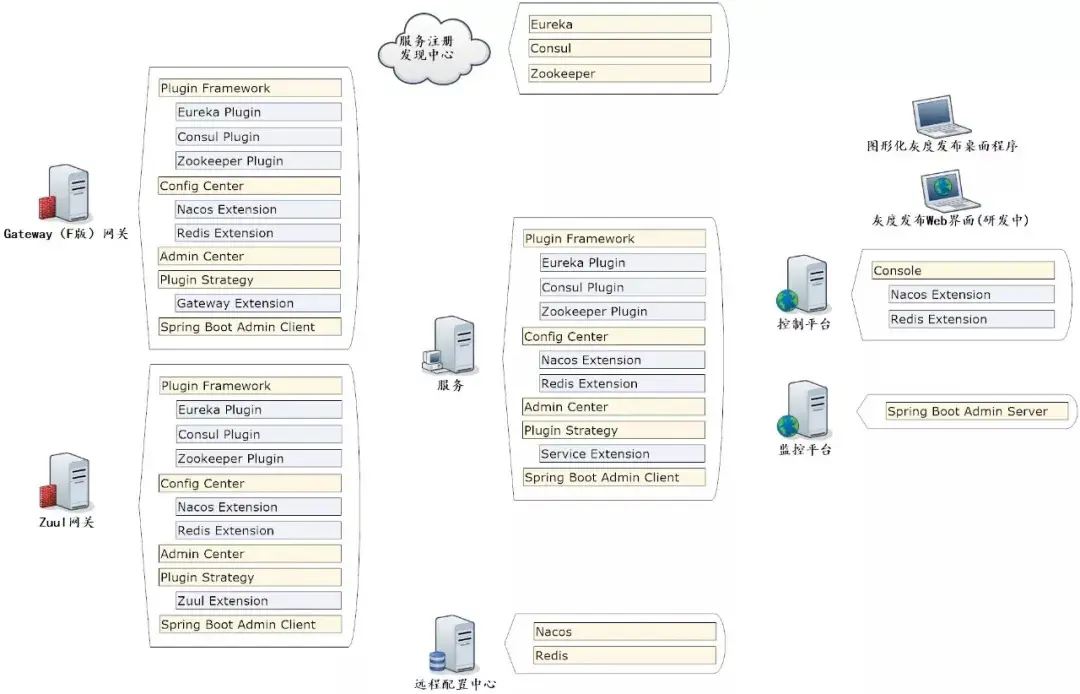Click Spring Boot Admin Client below Zuul Extension
Viewport: 1080px width, 694px height.
(x=251, y=624)
